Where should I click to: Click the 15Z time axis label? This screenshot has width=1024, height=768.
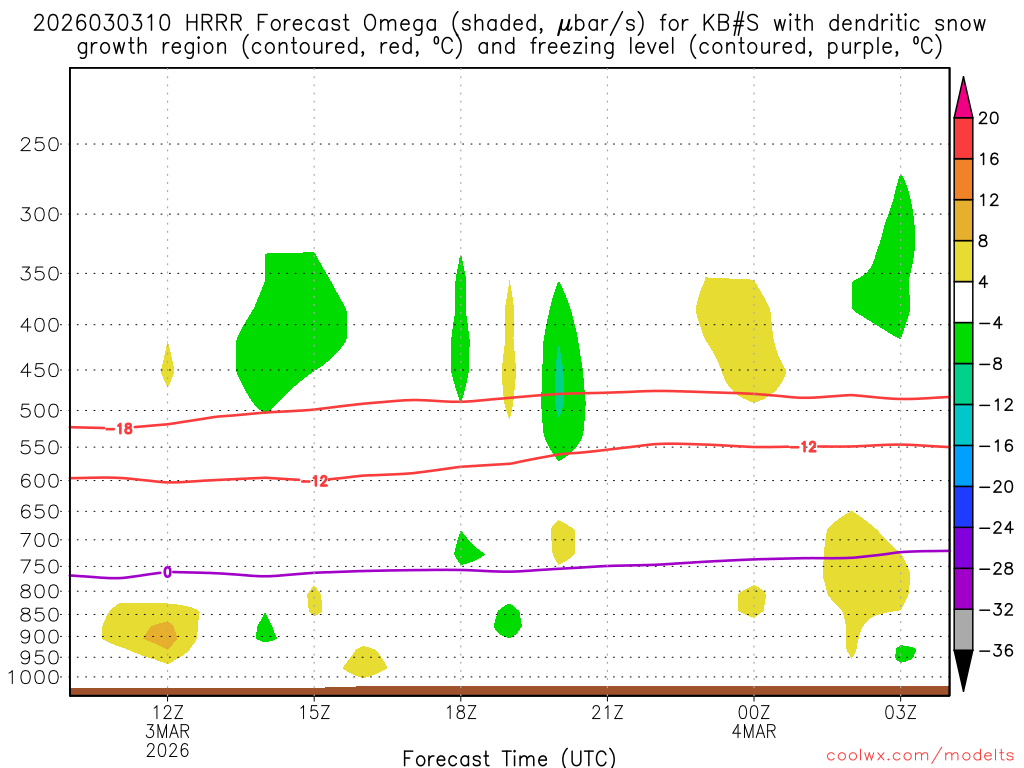pos(314,712)
